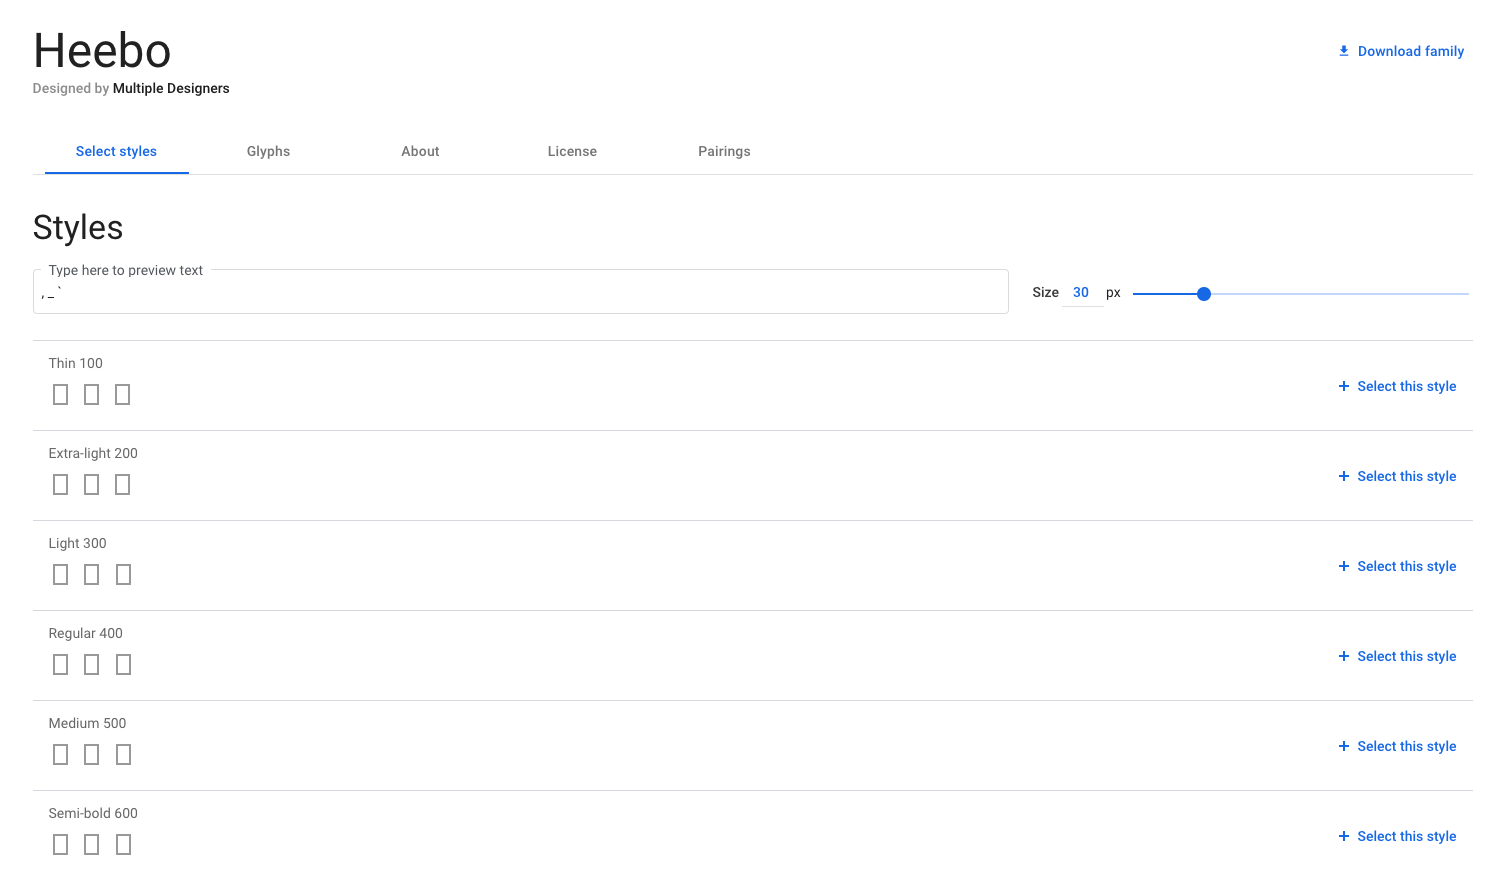
Task: Select this style for Medium 500
Action: point(1397,746)
